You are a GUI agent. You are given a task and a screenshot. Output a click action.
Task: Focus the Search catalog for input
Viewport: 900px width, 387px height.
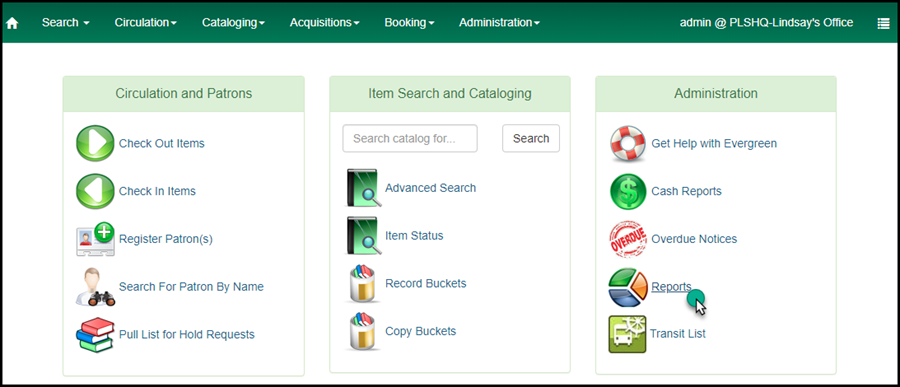[x=410, y=138]
